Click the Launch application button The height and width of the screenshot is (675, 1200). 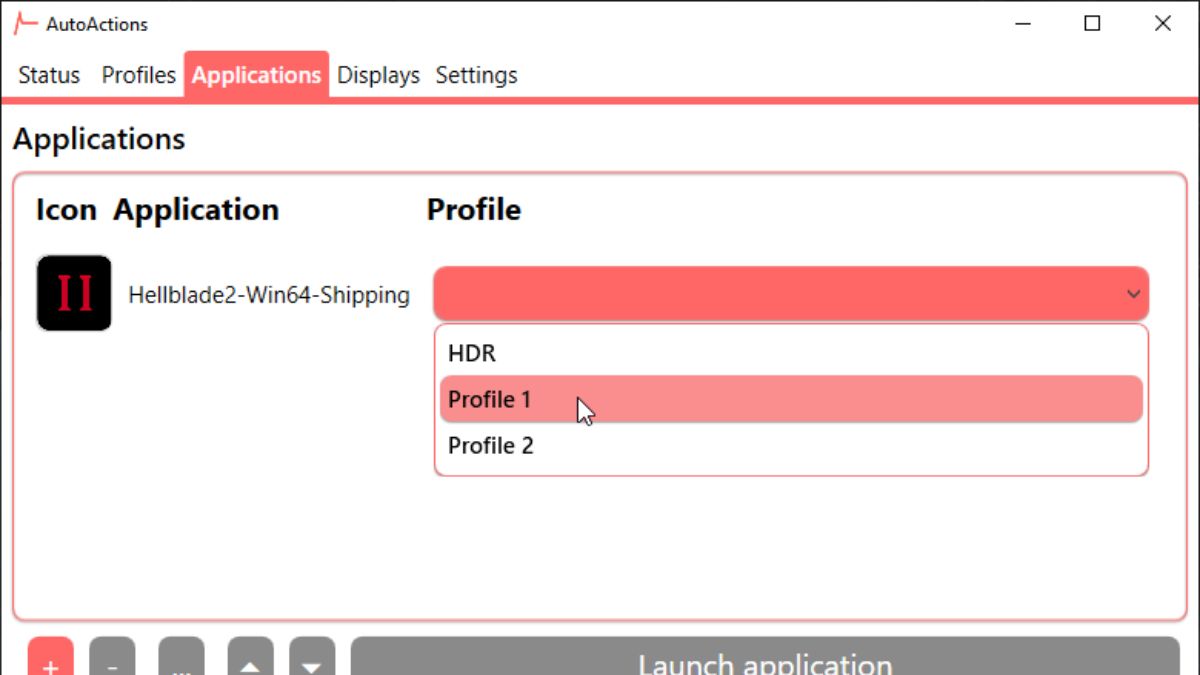(765, 659)
